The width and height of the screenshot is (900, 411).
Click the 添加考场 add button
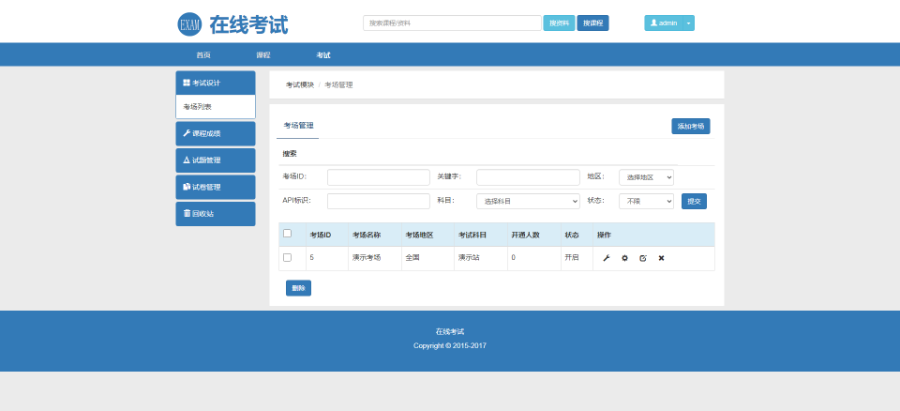point(690,126)
